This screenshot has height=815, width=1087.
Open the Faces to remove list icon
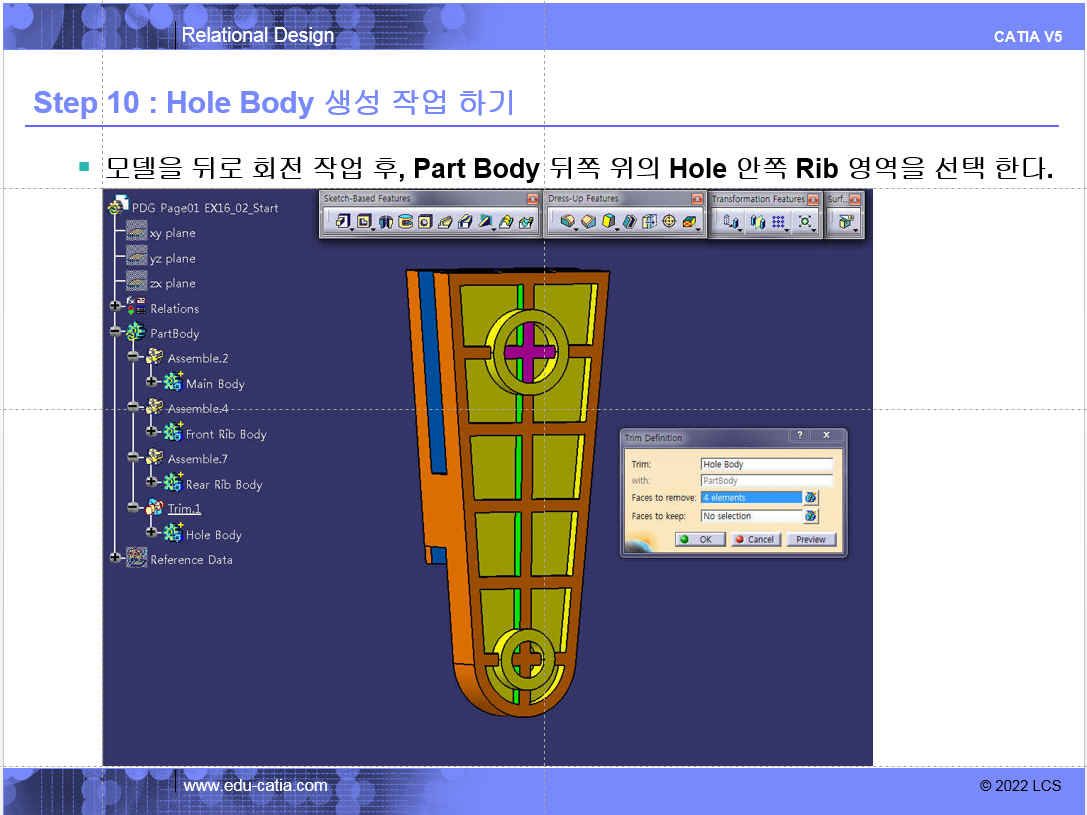click(x=811, y=497)
